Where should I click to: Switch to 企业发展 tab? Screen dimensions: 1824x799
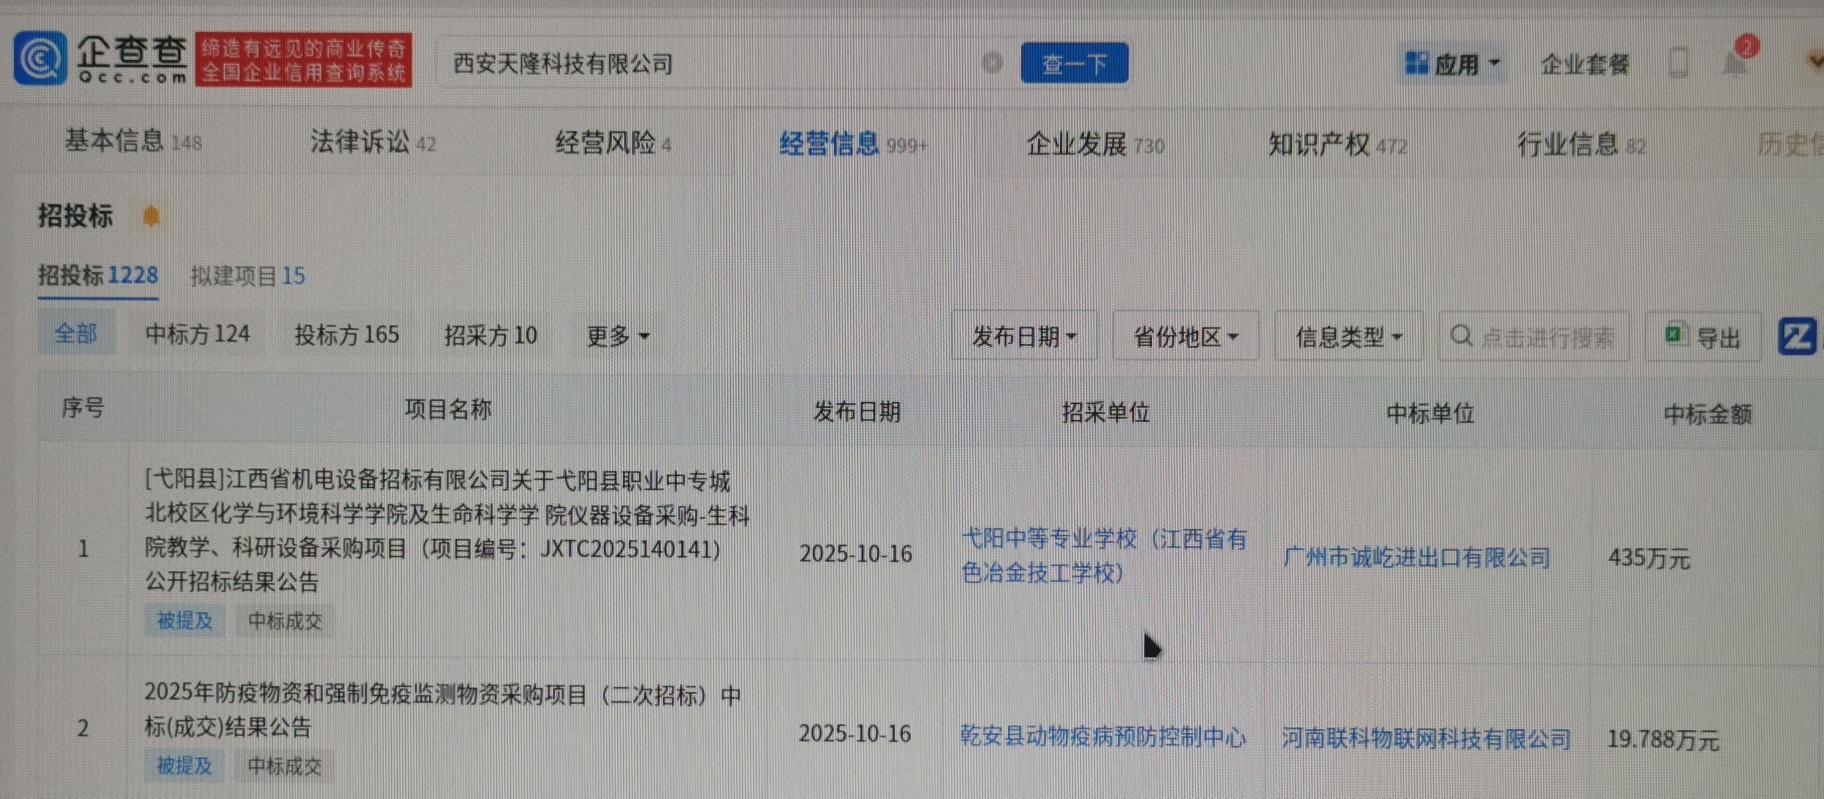coord(1095,144)
